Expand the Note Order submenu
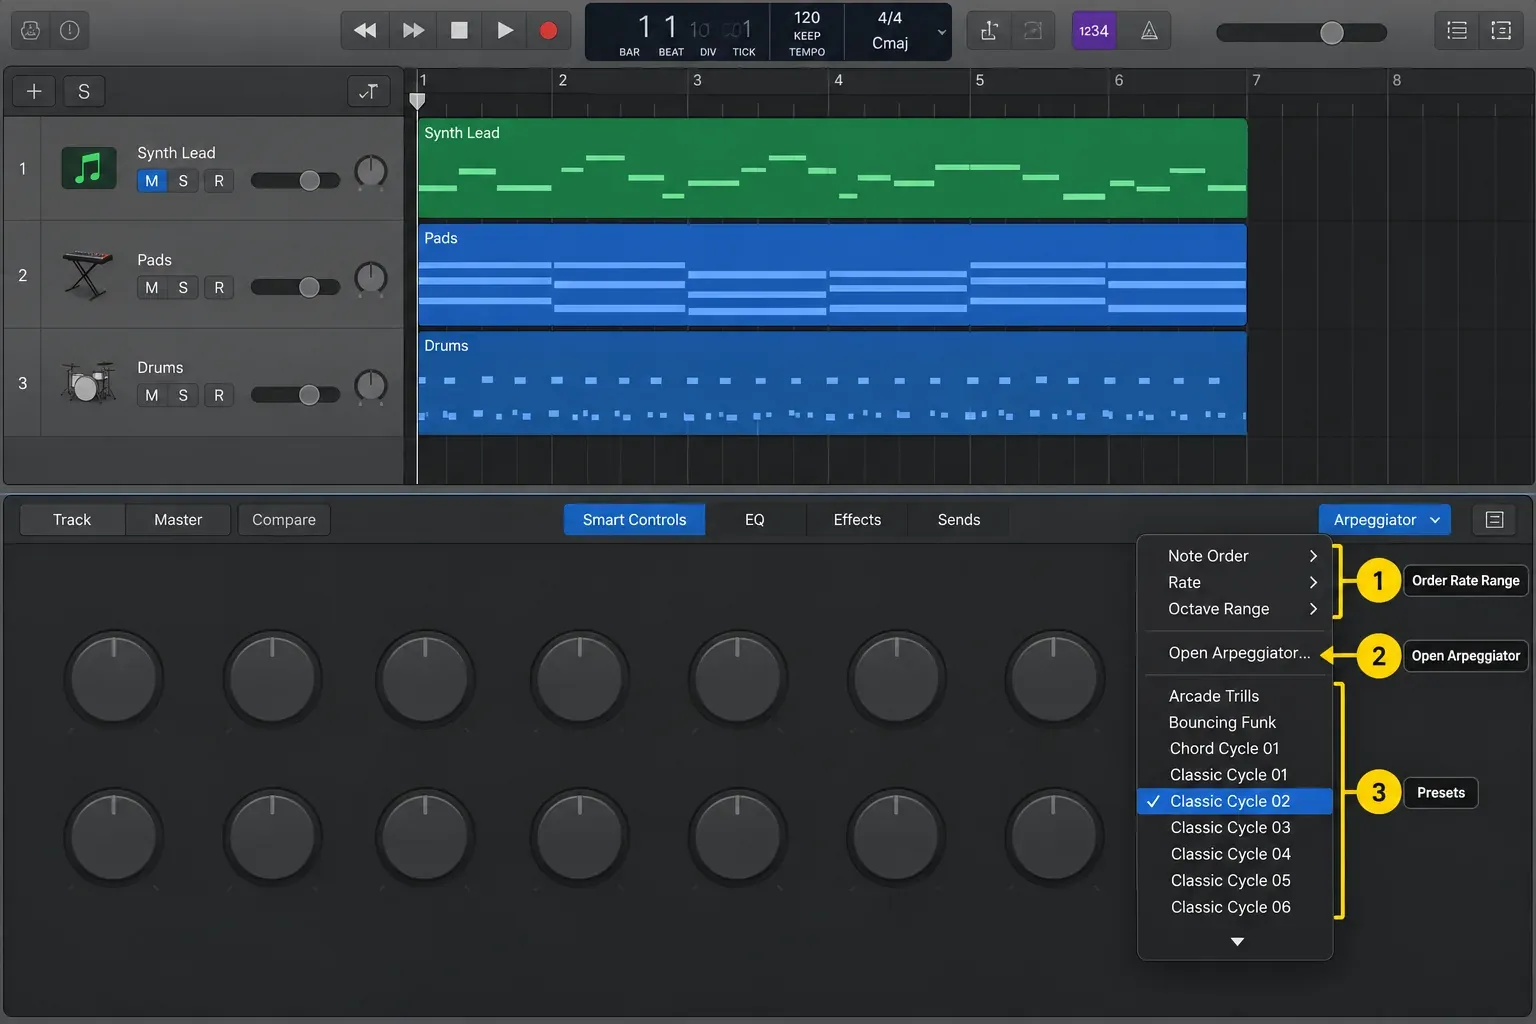 coord(1235,556)
